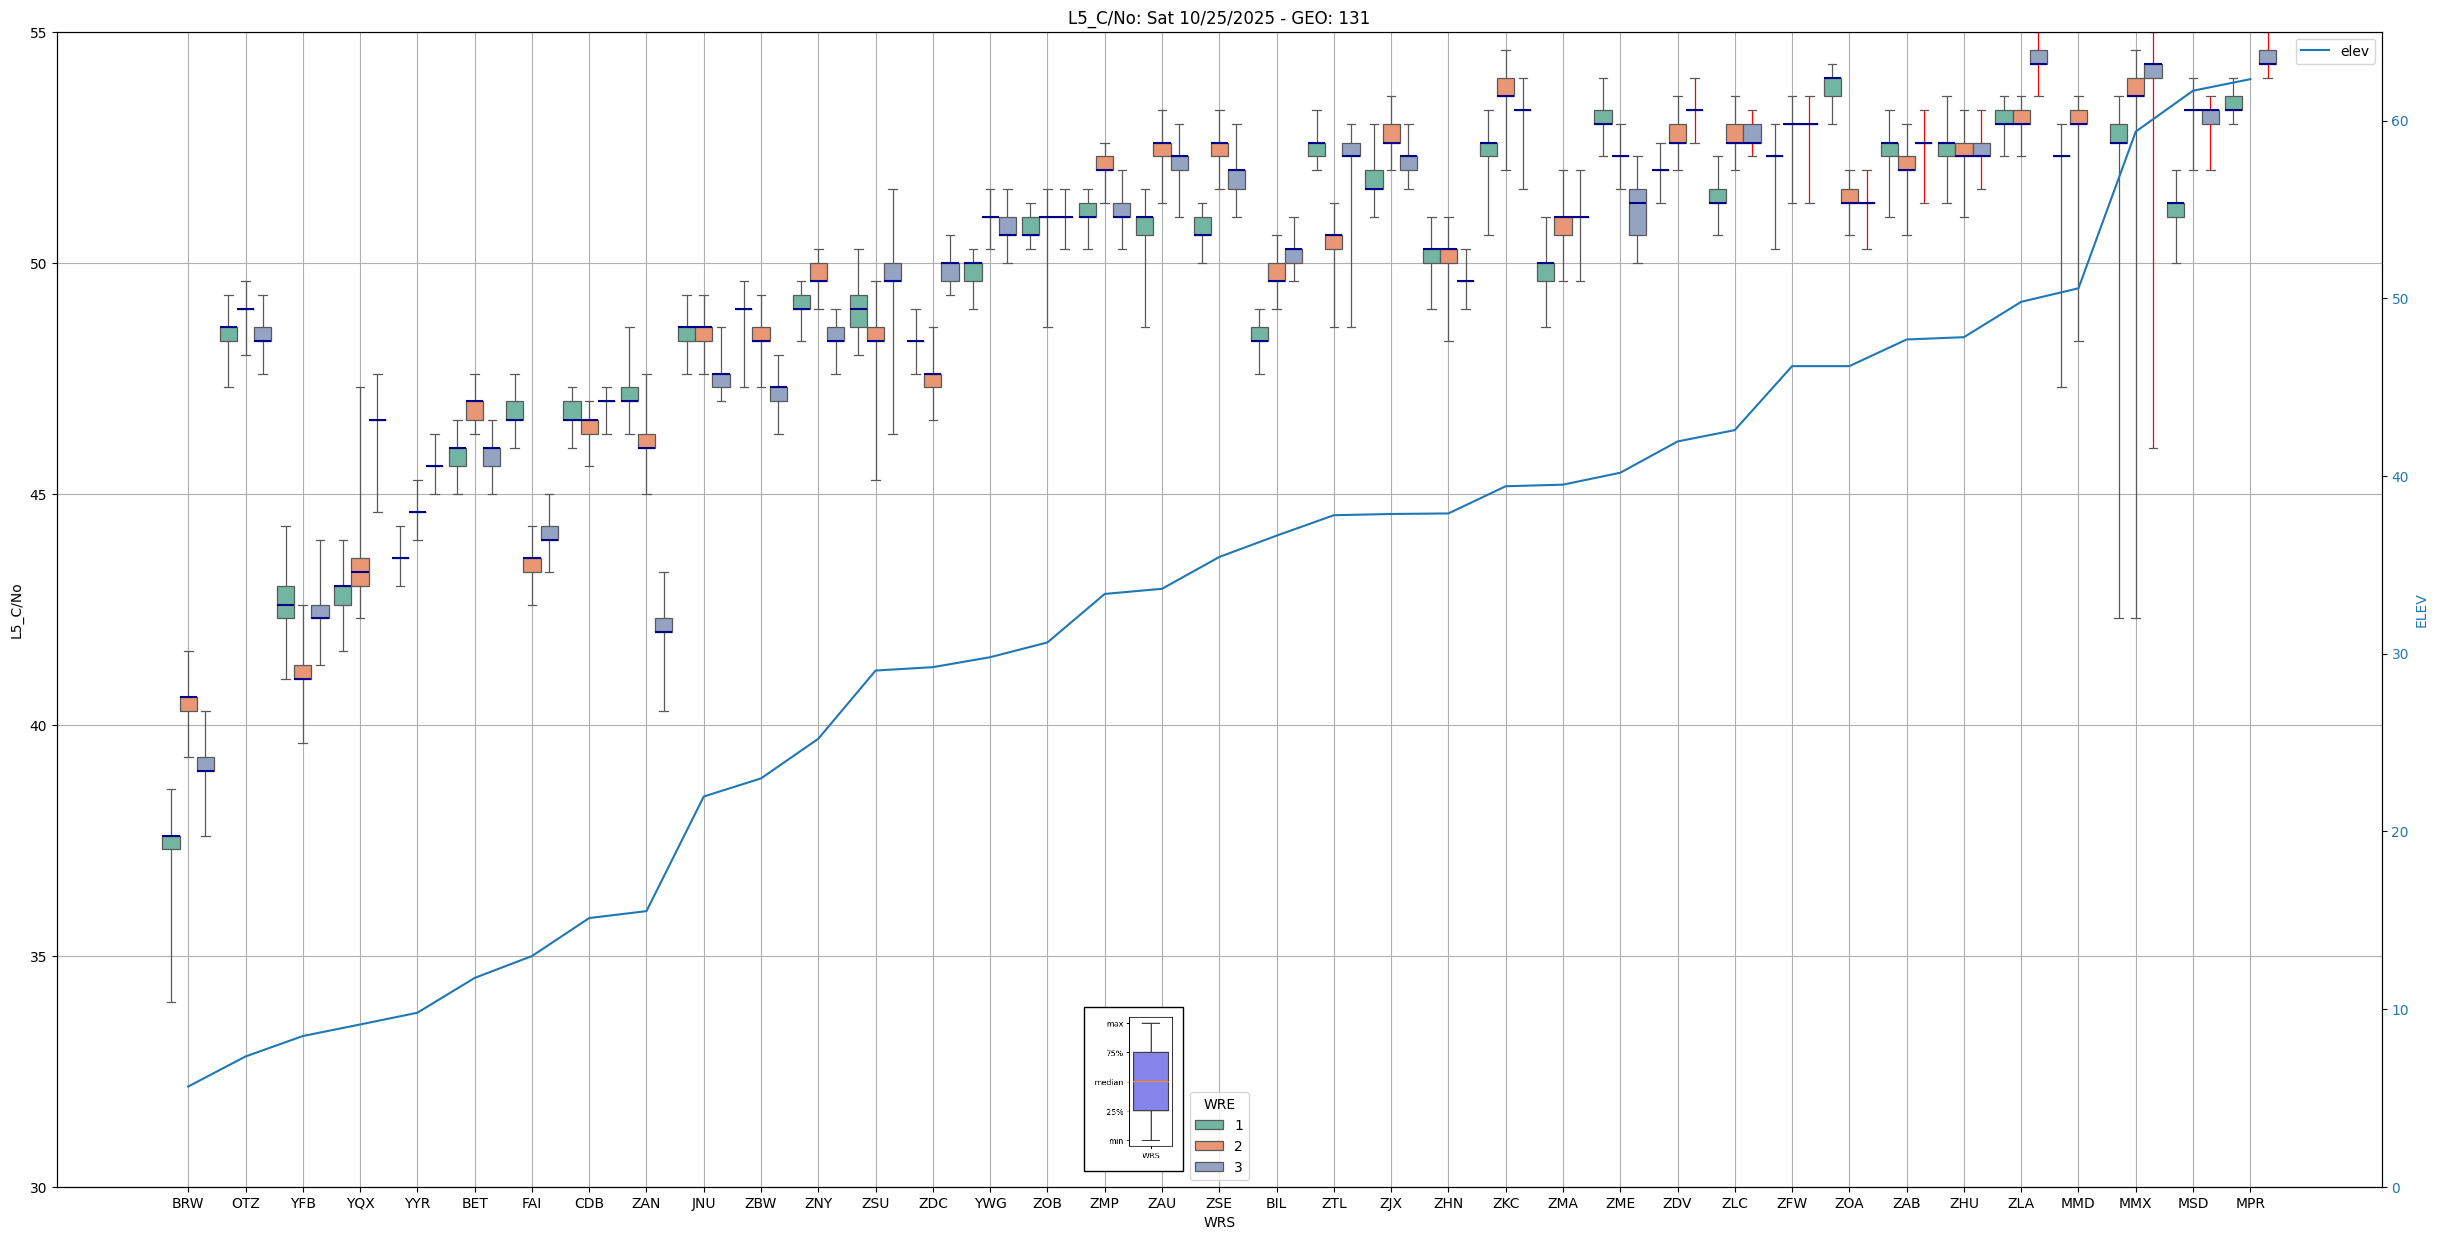The image size is (2438, 1240).
Task: Click the L5_C/No y-axis label
Action: point(16,611)
